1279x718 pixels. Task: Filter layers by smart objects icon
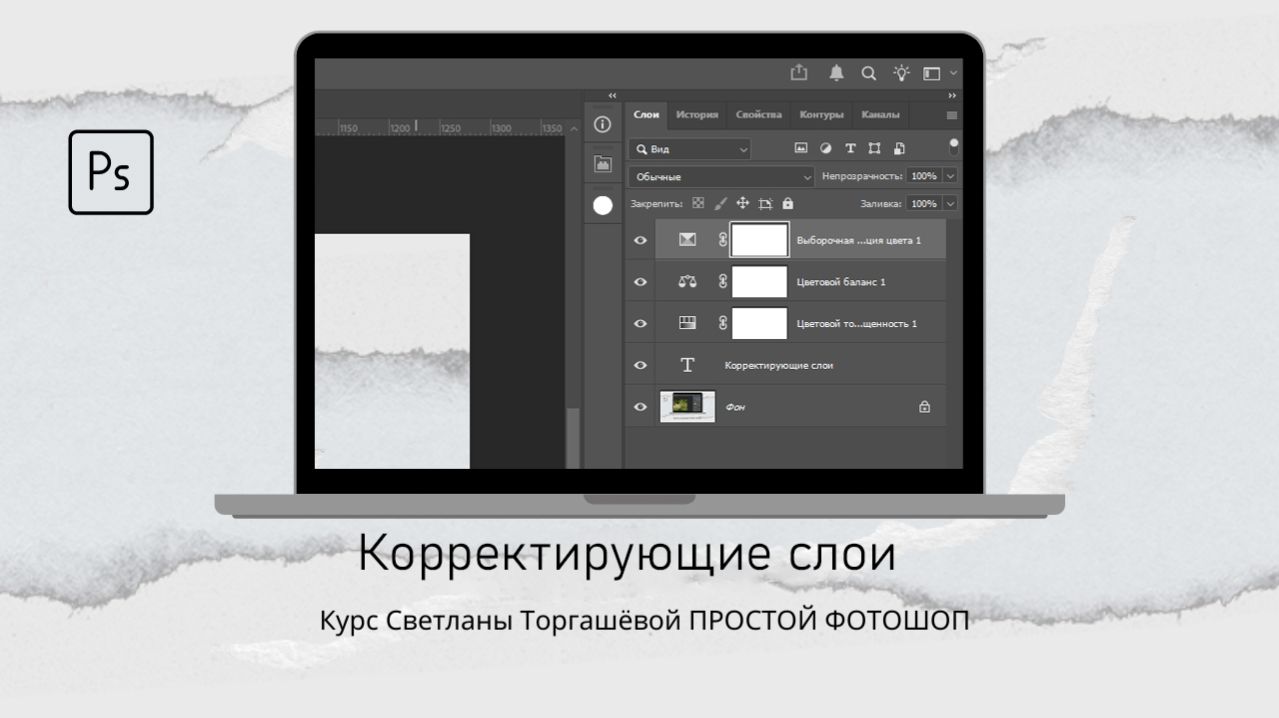click(899, 148)
